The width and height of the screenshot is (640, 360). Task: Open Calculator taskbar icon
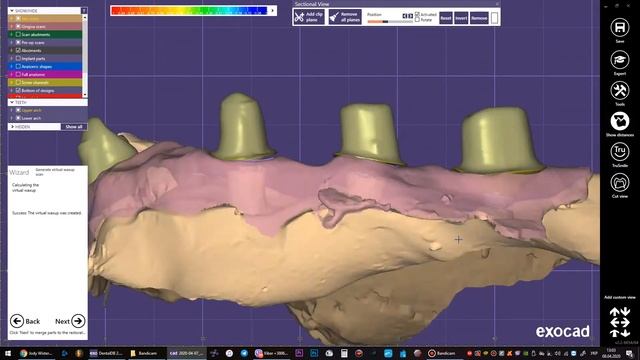[344, 353]
